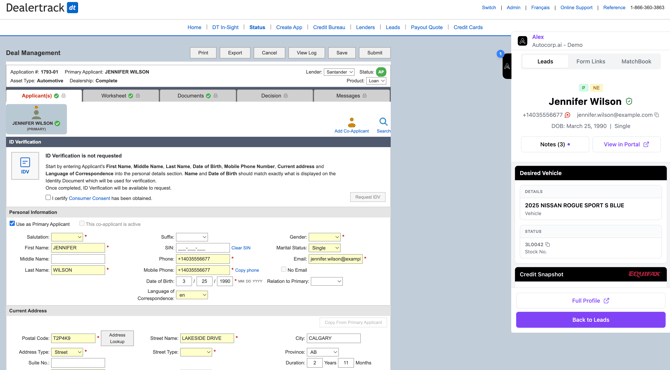
Task: Click the phone status icon next to +14035556677
Action: (x=567, y=115)
